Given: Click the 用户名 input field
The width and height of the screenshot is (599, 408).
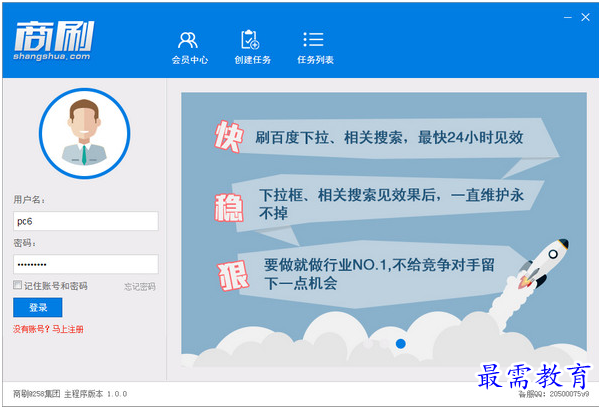Looking at the screenshot, I should (86, 221).
